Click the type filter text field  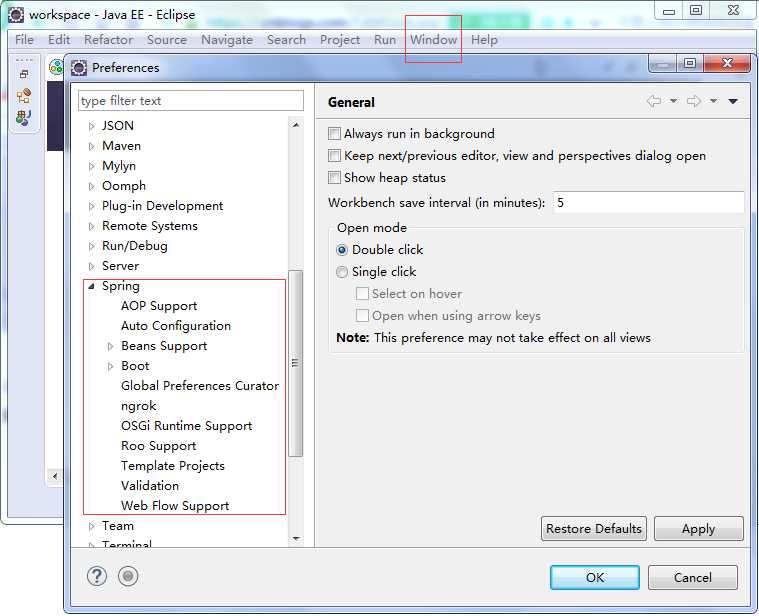[191, 101]
